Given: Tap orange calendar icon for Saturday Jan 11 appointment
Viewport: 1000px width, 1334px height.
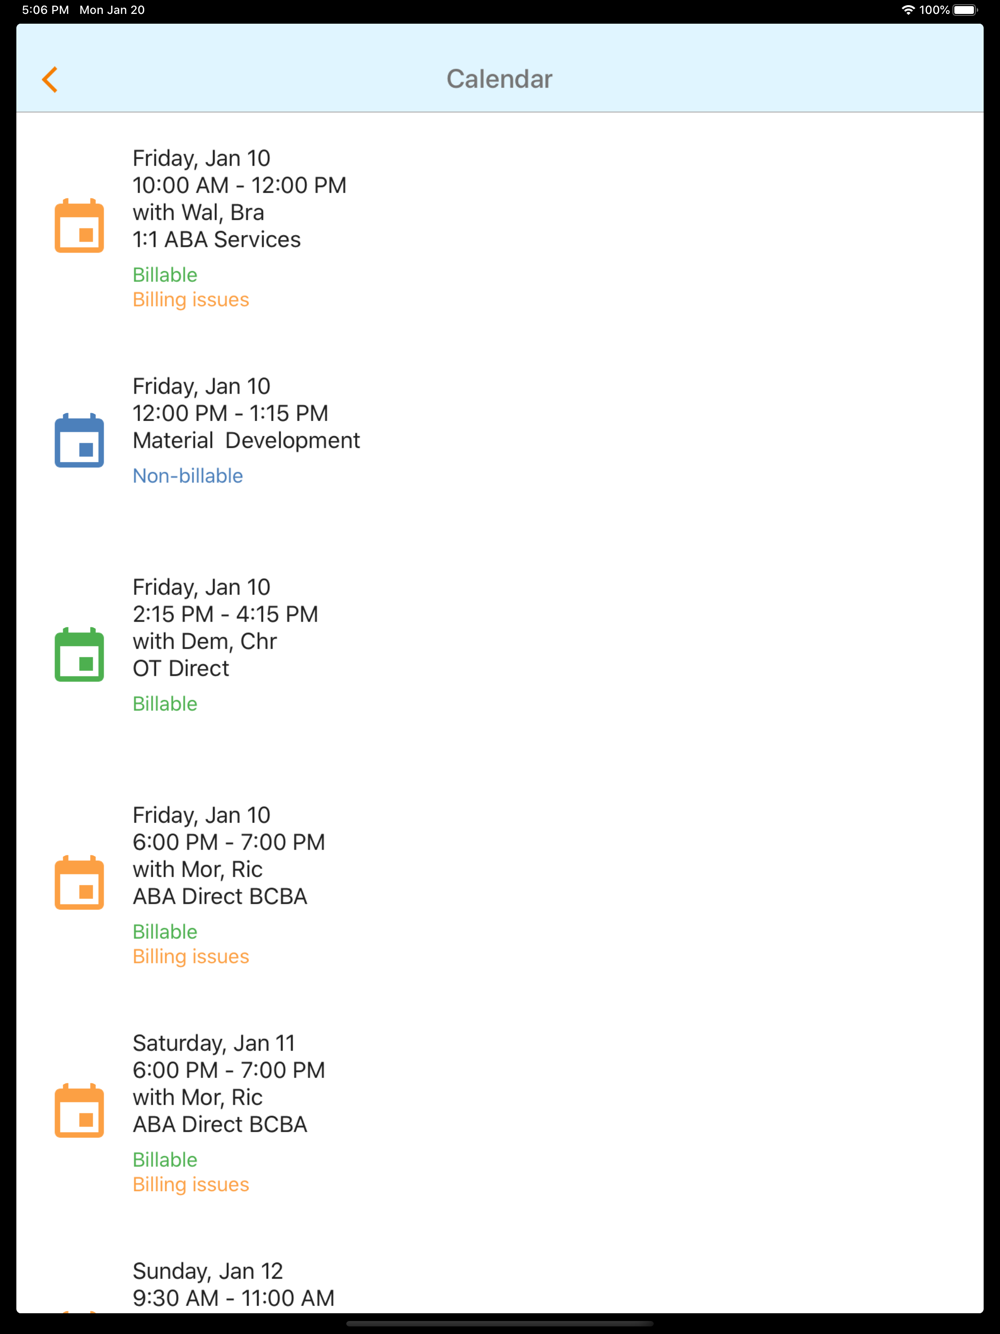Looking at the screenshot, I should point(79,1111).
